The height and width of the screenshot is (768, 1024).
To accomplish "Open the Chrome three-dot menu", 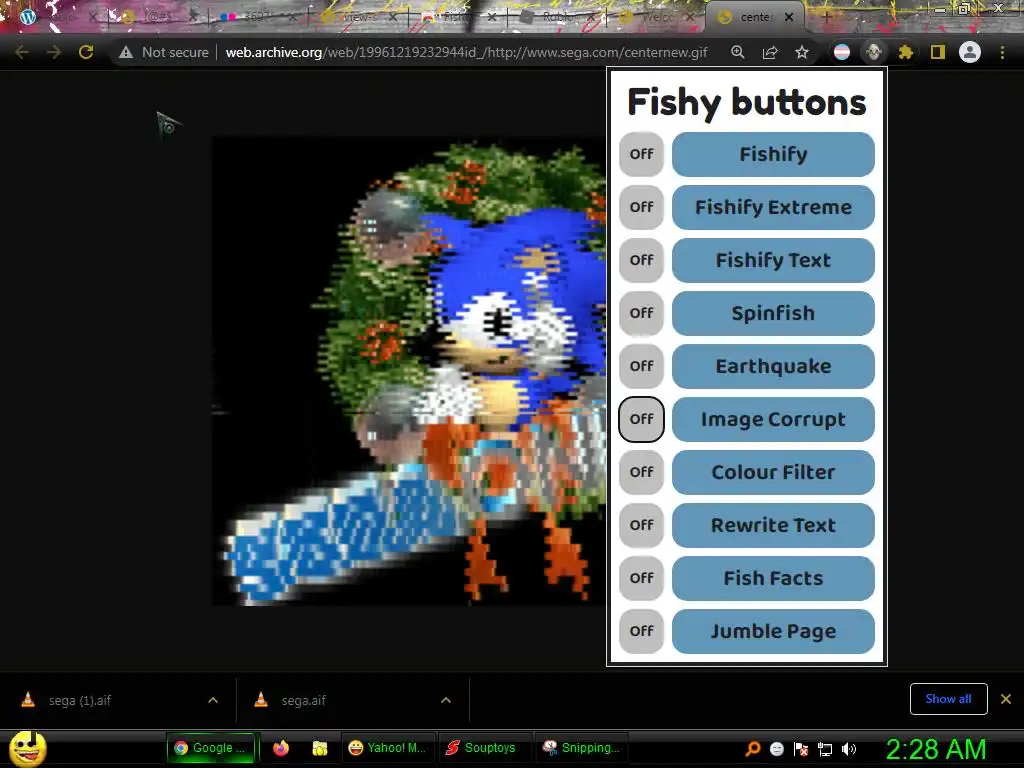I will (x=1002, y=52).
